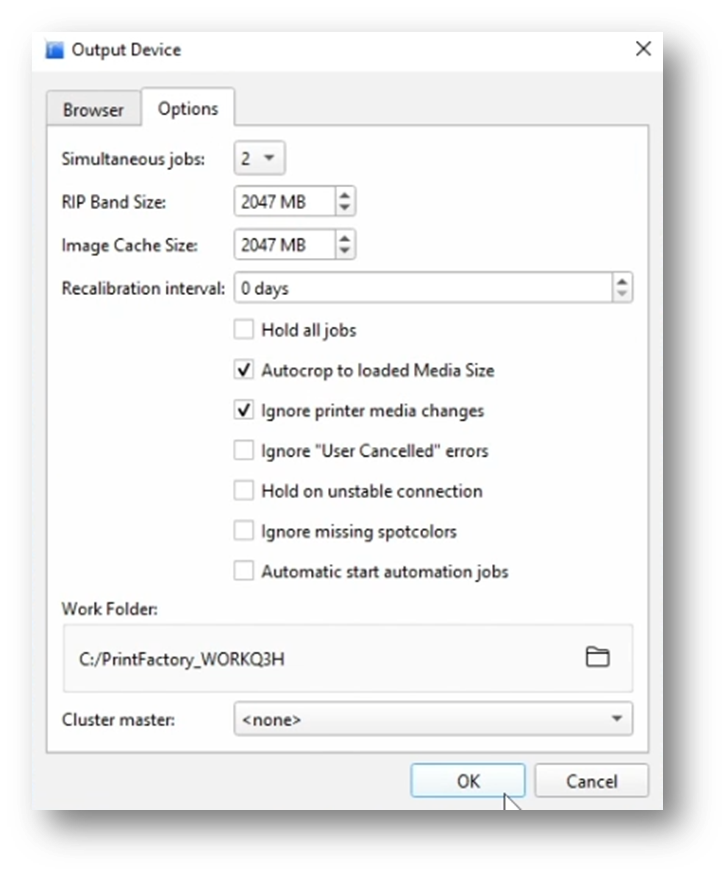Click the Image Cache Size value field
Image resolution: width=728 pixels, height=875 pixels.
click(x=285, y=244)
